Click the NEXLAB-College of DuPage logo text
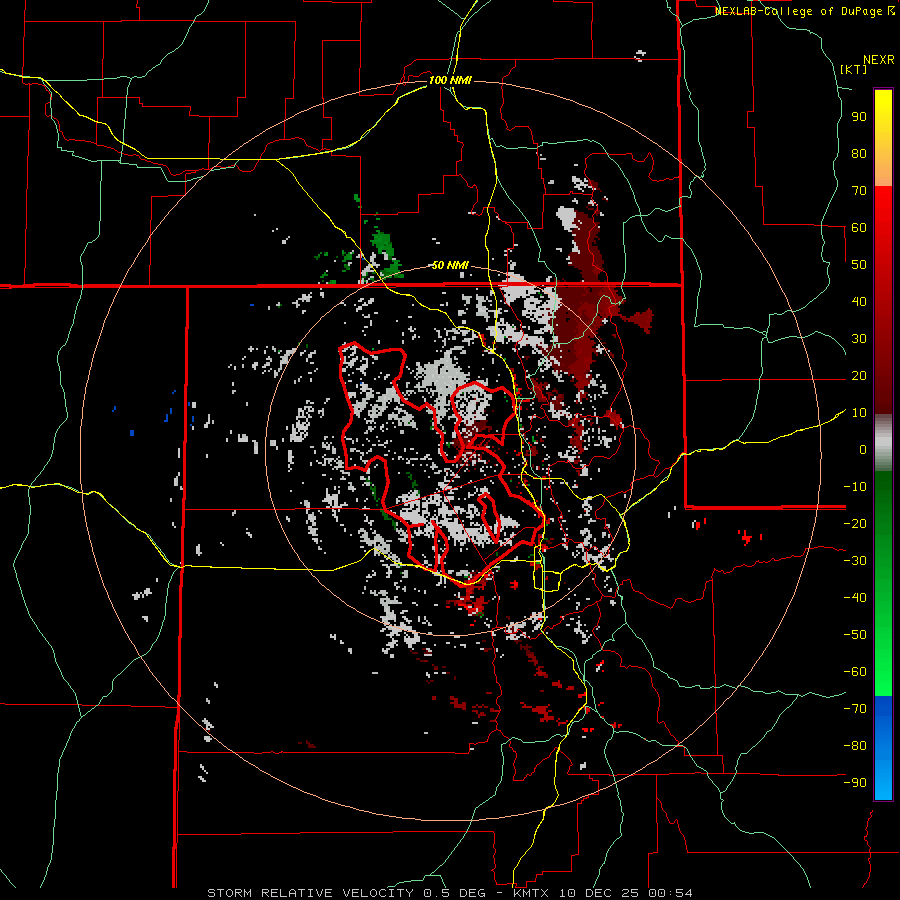The height and width of the screenshot is (900, 900). 799,11
